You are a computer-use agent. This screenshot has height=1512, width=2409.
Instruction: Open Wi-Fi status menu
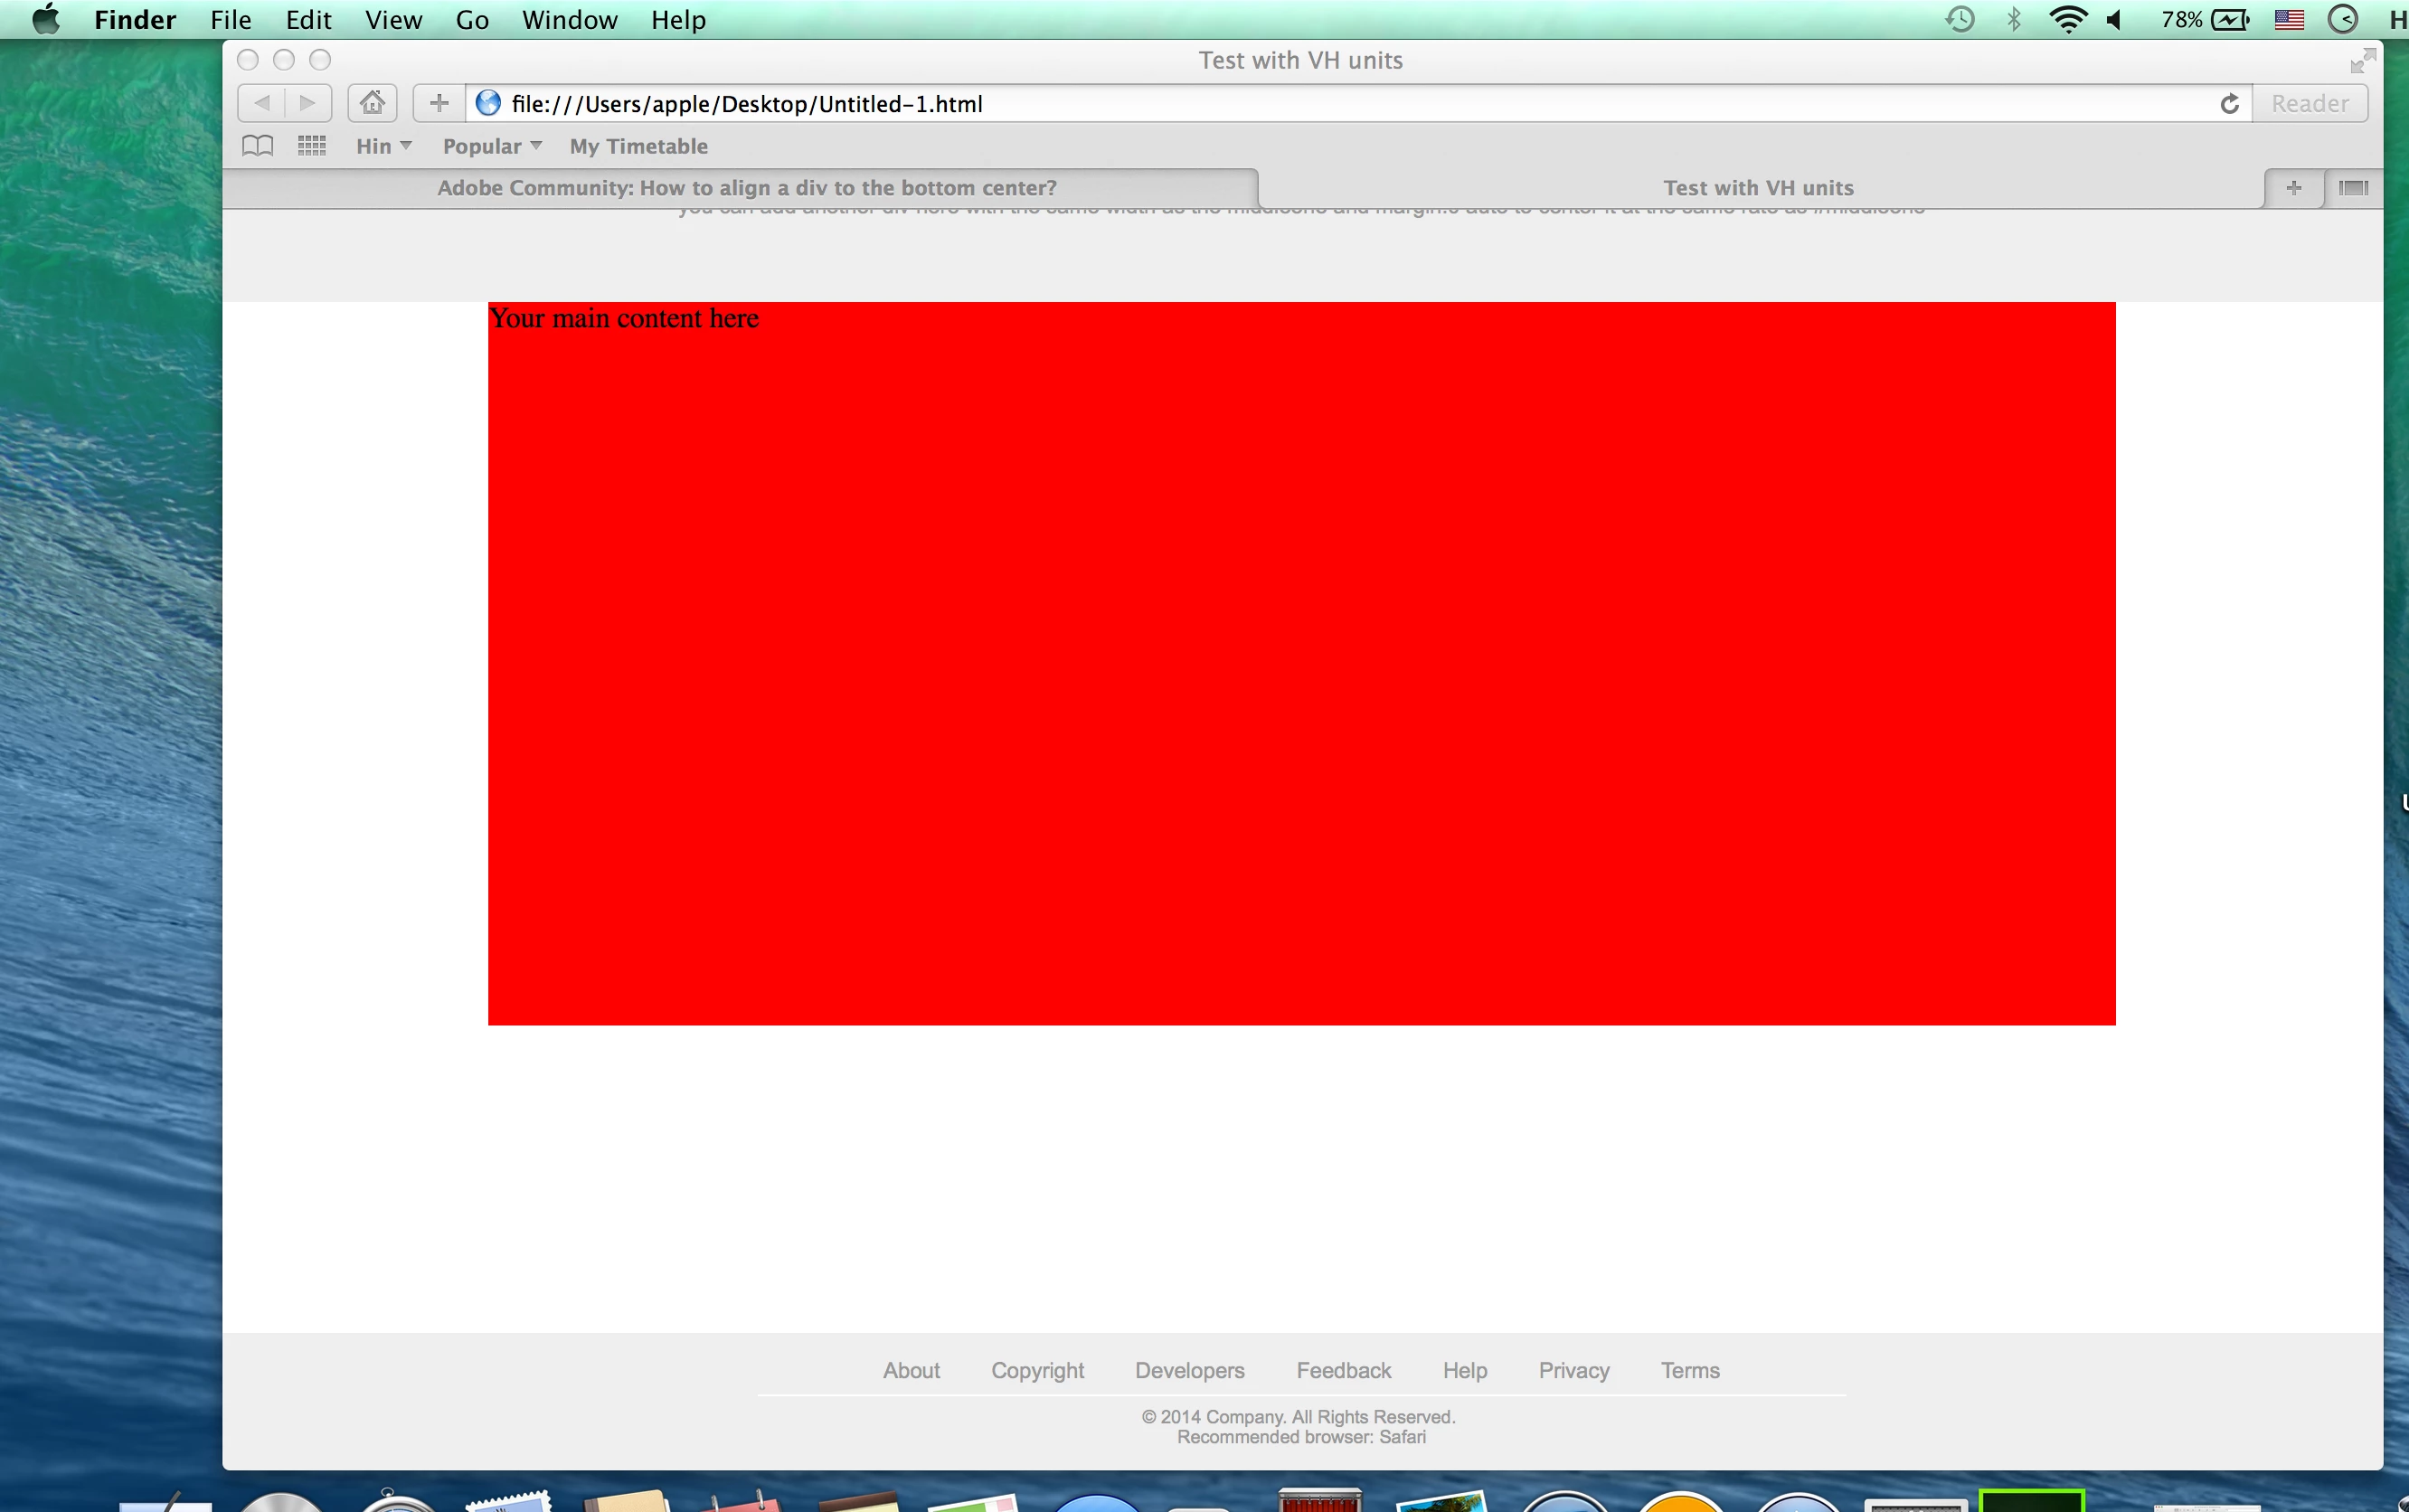click(x=2067, y=20)
